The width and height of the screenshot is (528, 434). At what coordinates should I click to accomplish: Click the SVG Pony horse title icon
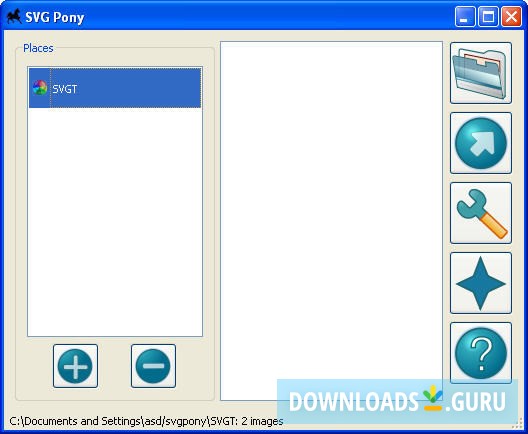tap(14, 16)
